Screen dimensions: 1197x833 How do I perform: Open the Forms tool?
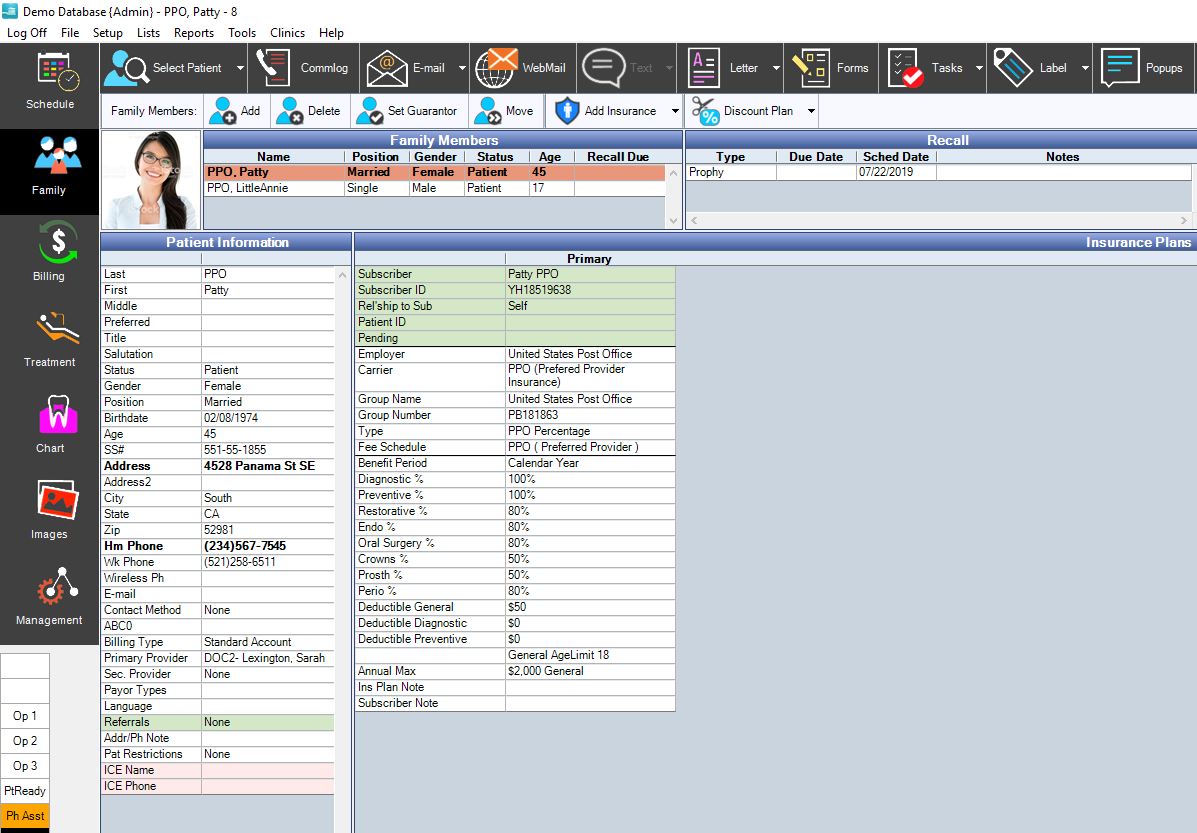(x=840, y=68)
